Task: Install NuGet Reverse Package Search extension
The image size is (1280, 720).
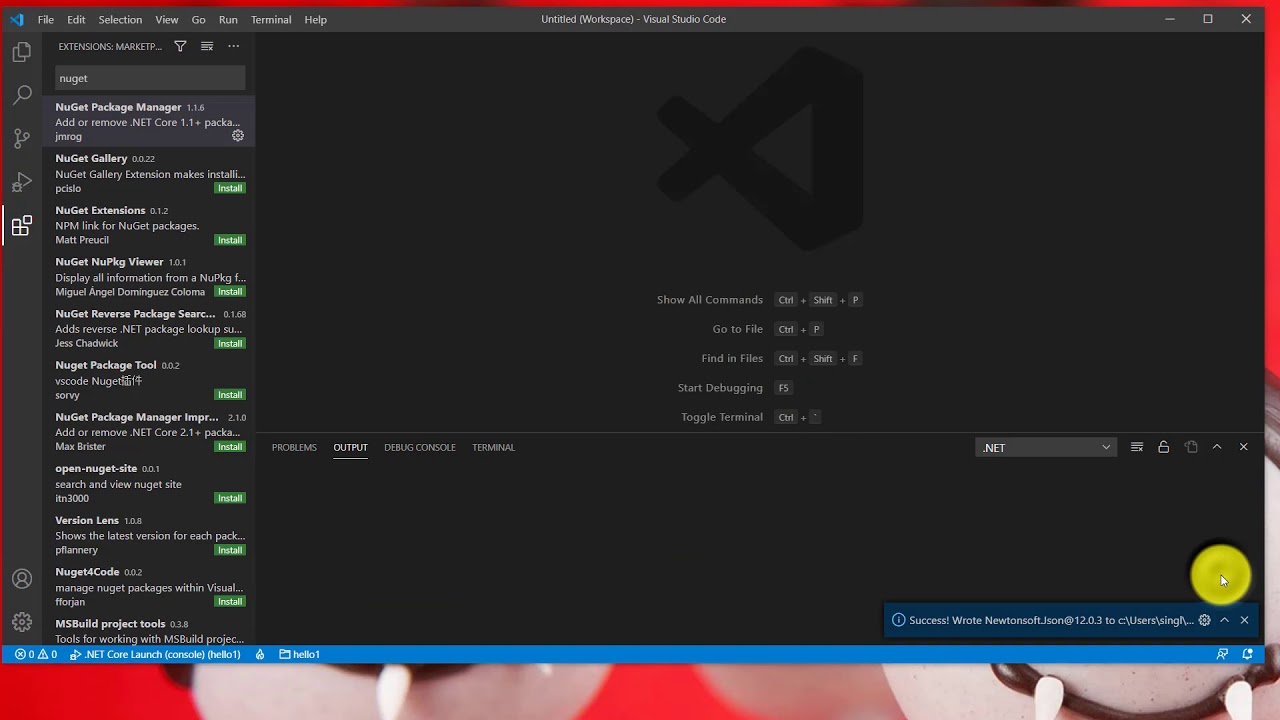Action: pyautogui.click(x=230, y=343)
